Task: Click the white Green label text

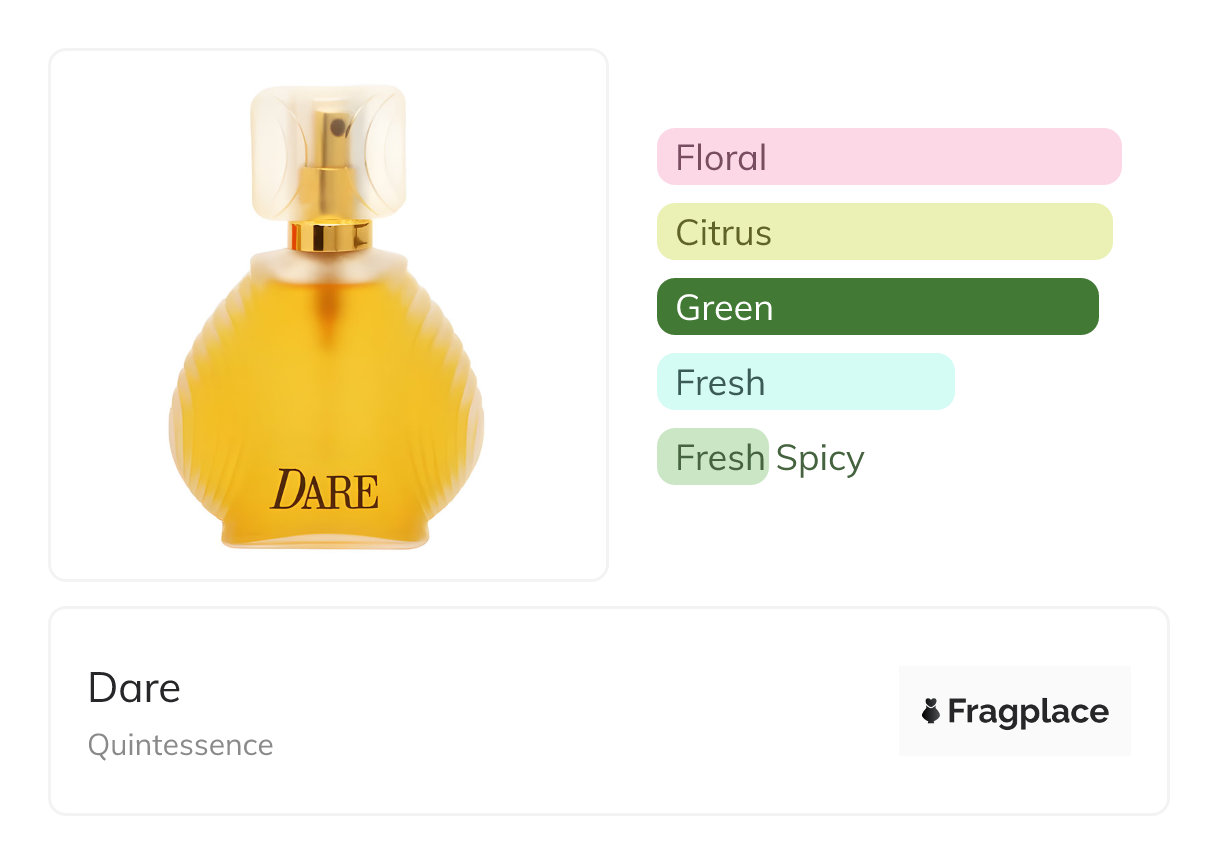Action: 724,308
